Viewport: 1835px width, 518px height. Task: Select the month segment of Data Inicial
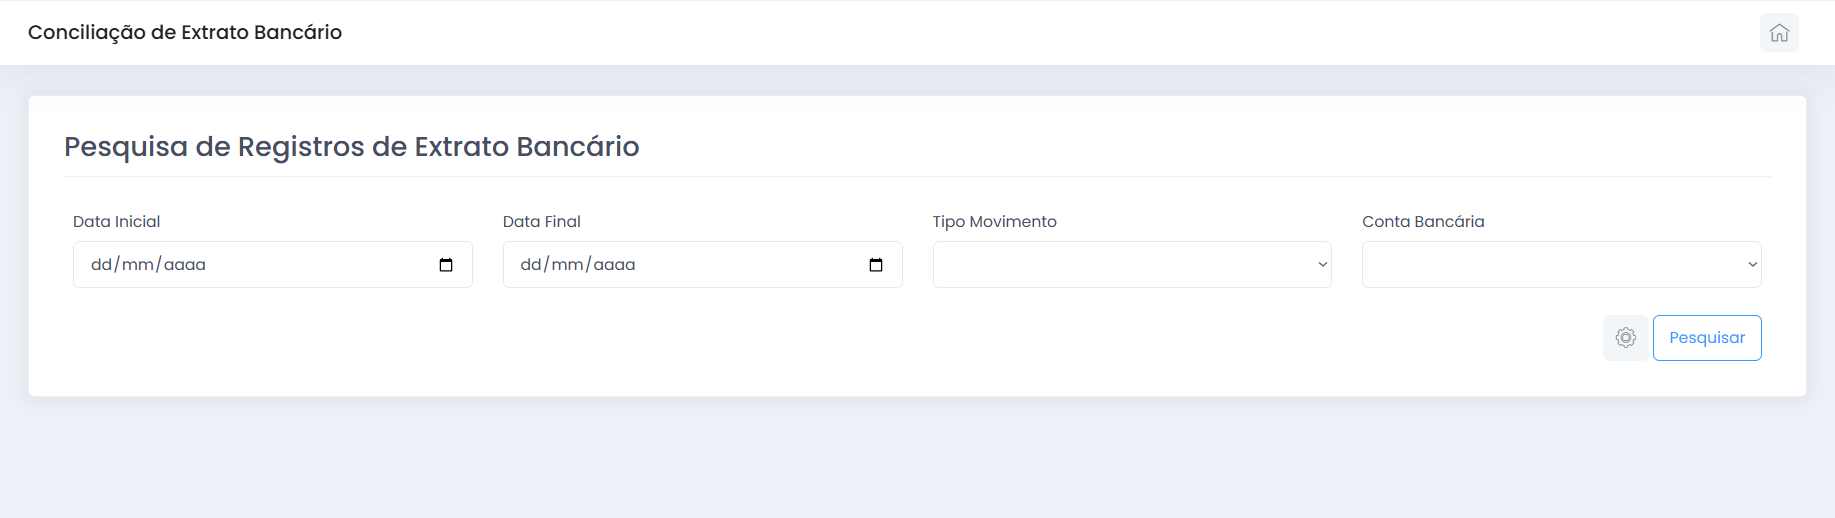(138, 265)
